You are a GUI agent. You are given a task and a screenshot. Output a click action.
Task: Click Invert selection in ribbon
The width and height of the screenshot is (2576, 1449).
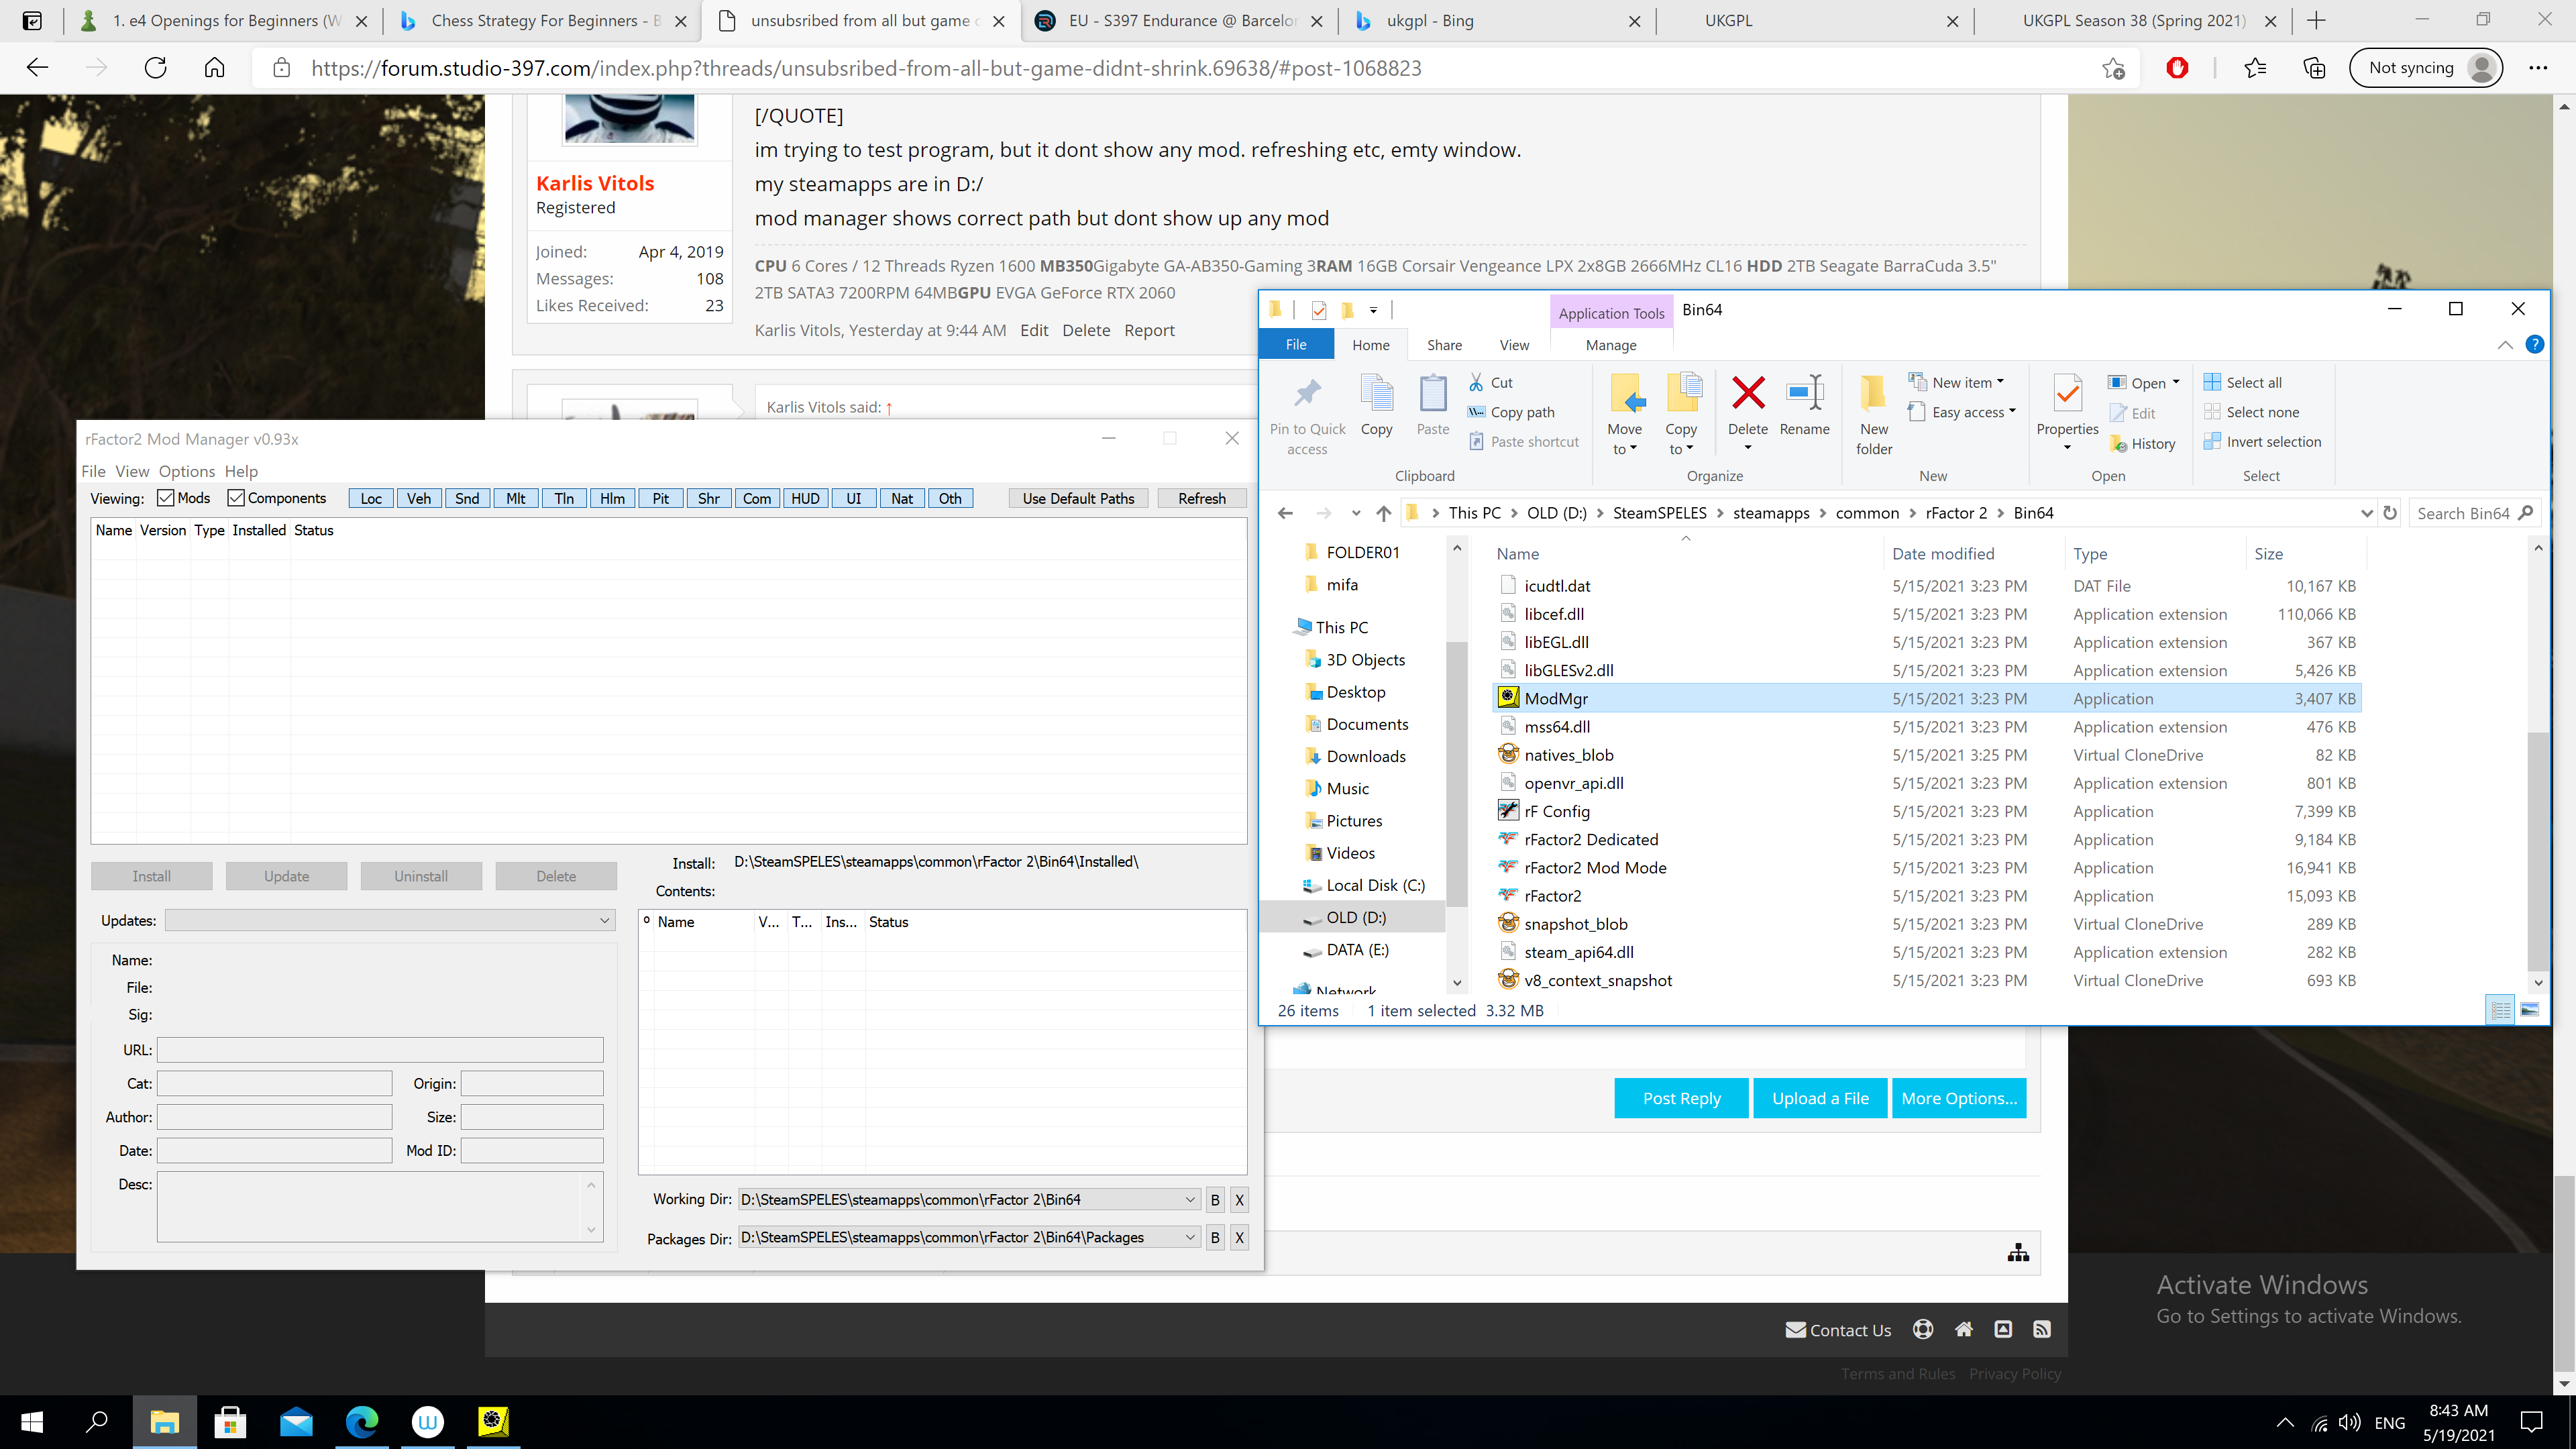[x=2263, y=442]
